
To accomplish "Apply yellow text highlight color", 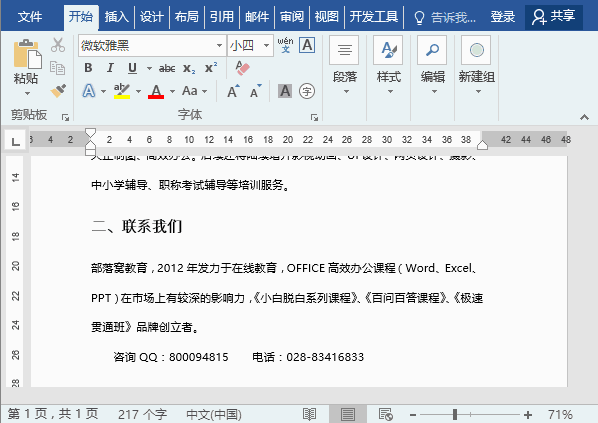I will (122, 91).
